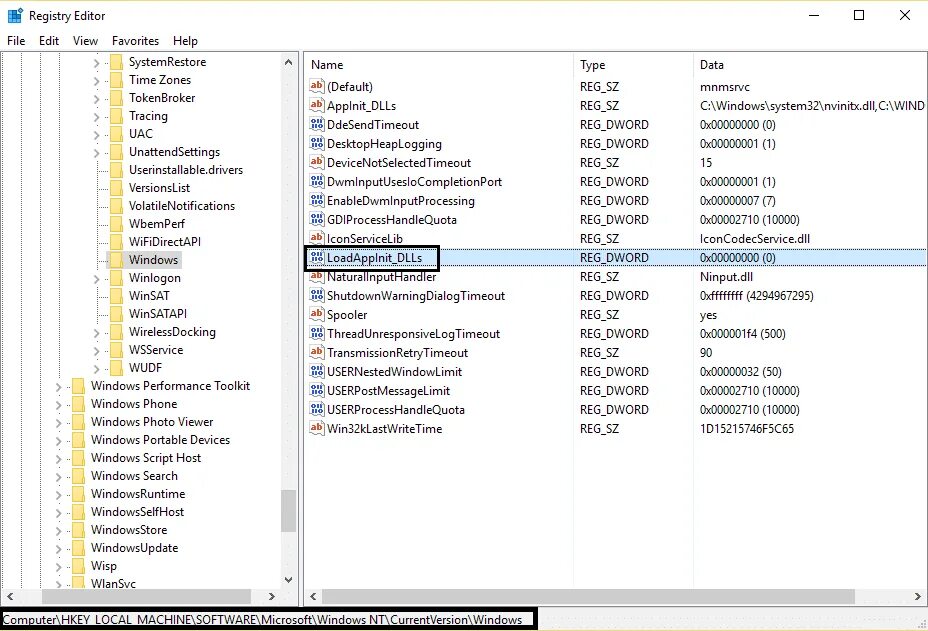This screenshot has height=631, width=928.
Task: Click the DesktopHeapLogging DWORD icon
Action: point(317,143)
